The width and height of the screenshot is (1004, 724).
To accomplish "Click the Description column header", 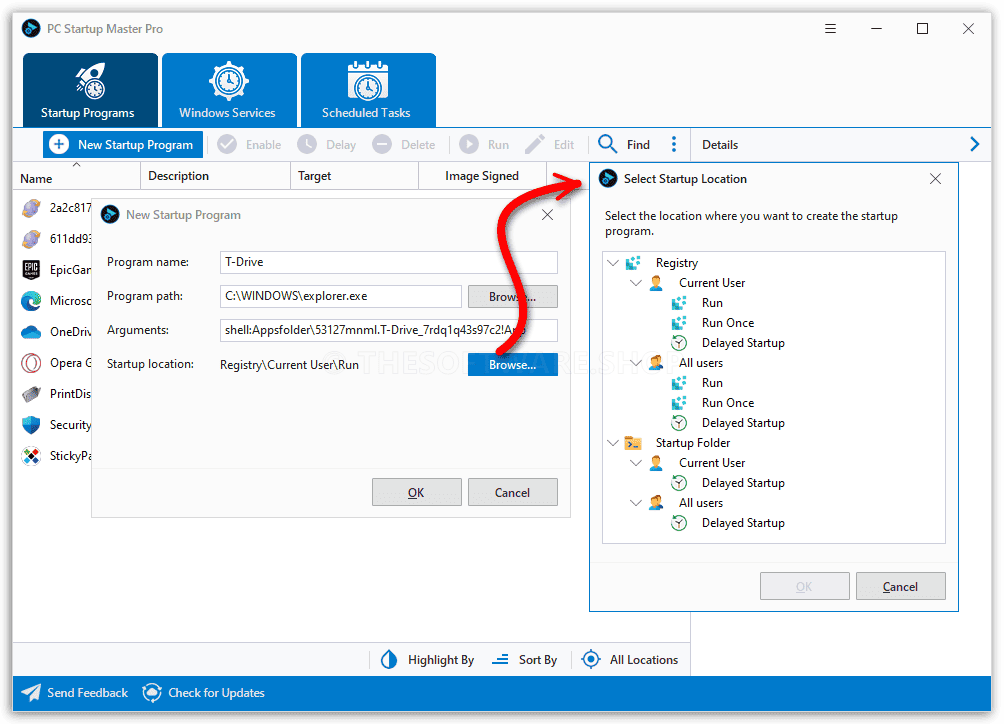I will click(x=215, y=176).
